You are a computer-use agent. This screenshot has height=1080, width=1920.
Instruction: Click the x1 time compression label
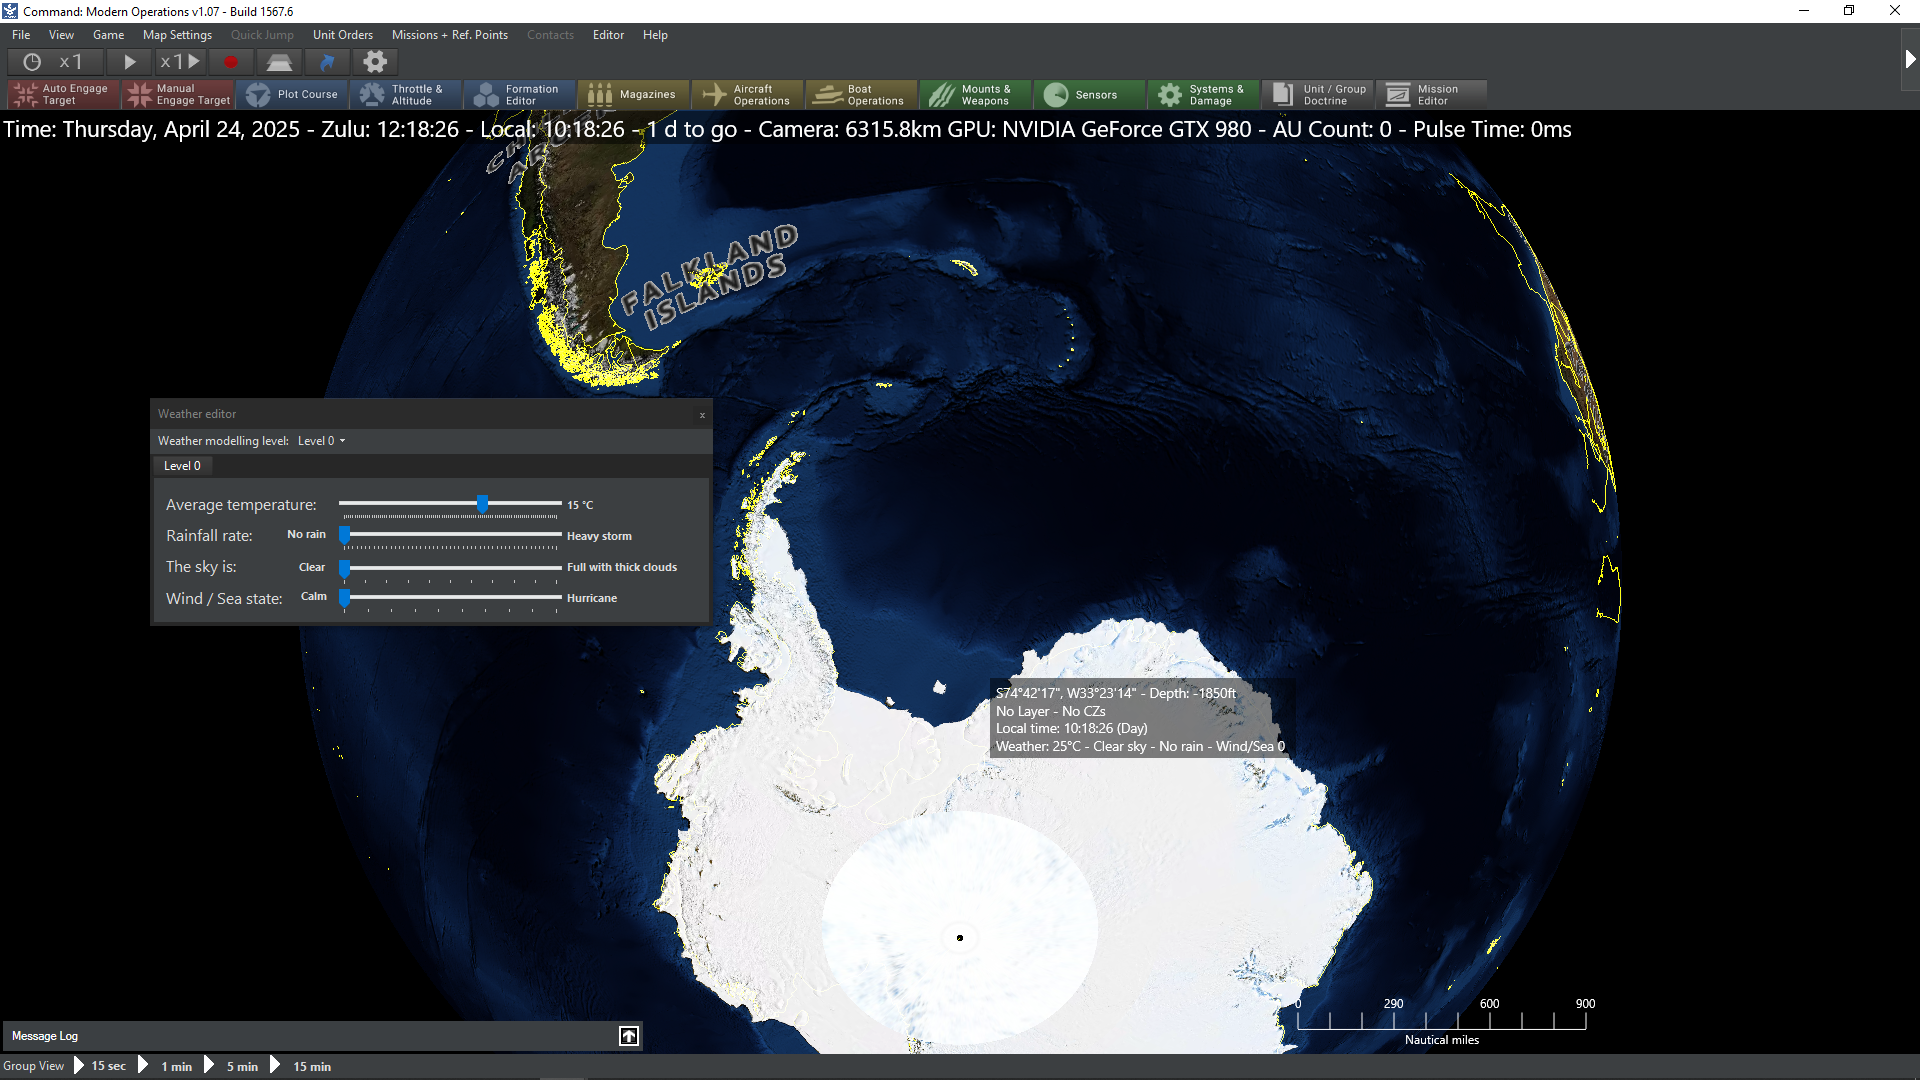[70, 62]
